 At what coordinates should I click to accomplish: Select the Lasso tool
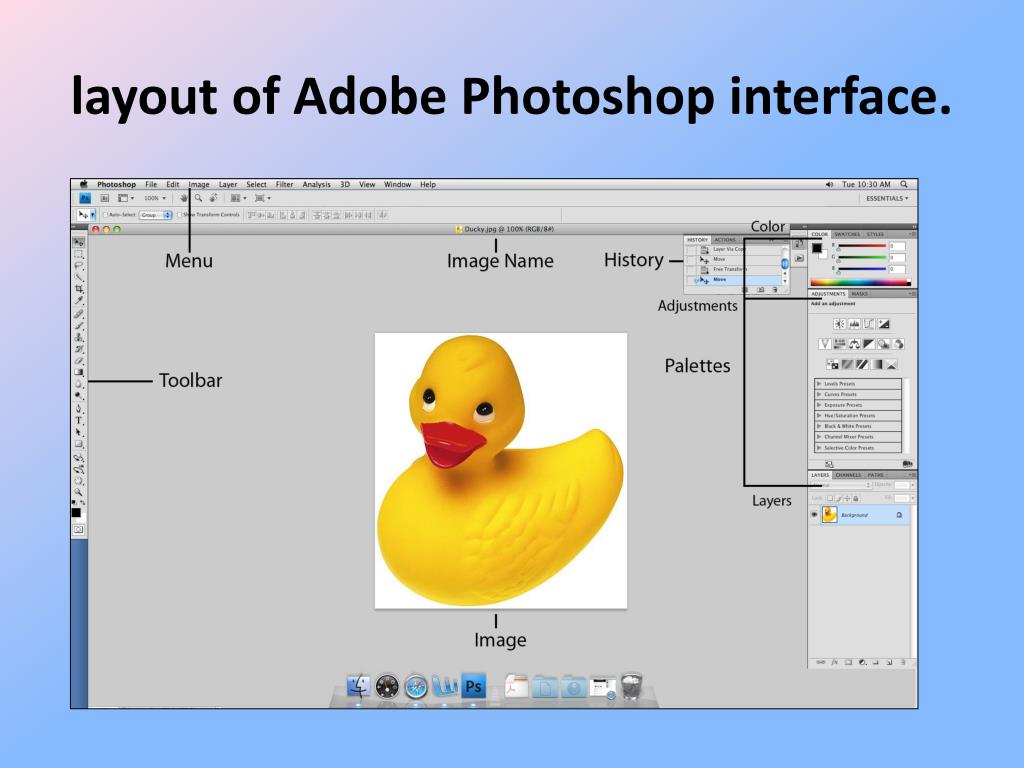pyautogui.click(x=79, y=264)
